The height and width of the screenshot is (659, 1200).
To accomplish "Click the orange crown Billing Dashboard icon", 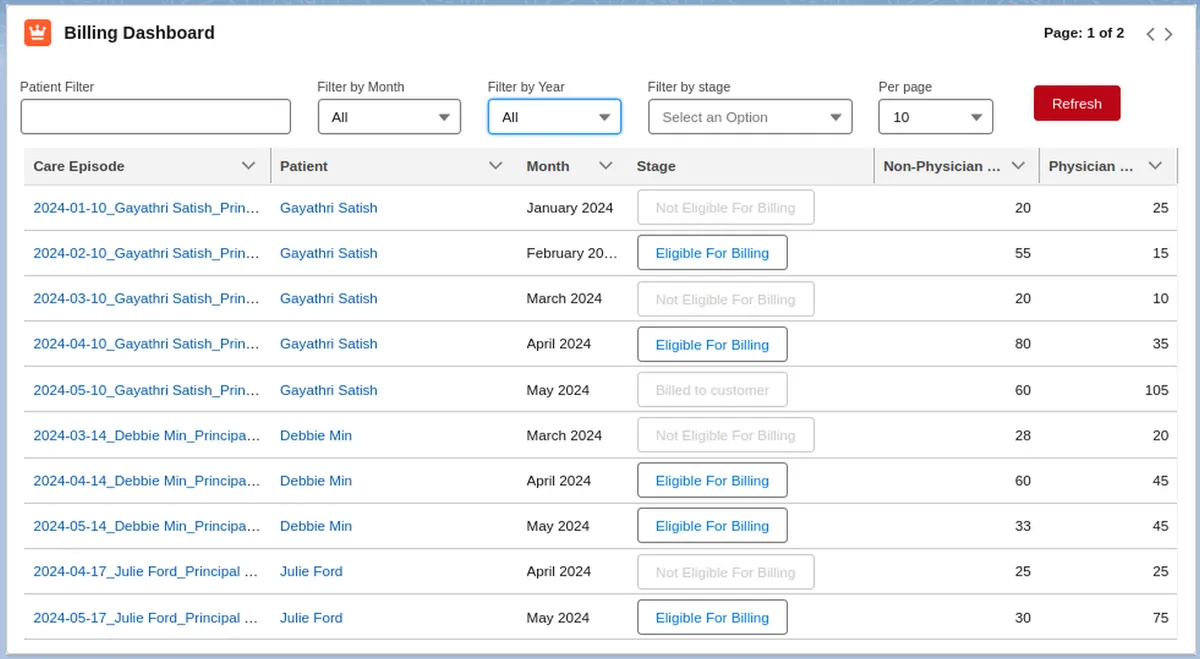I will click(38, 33).
